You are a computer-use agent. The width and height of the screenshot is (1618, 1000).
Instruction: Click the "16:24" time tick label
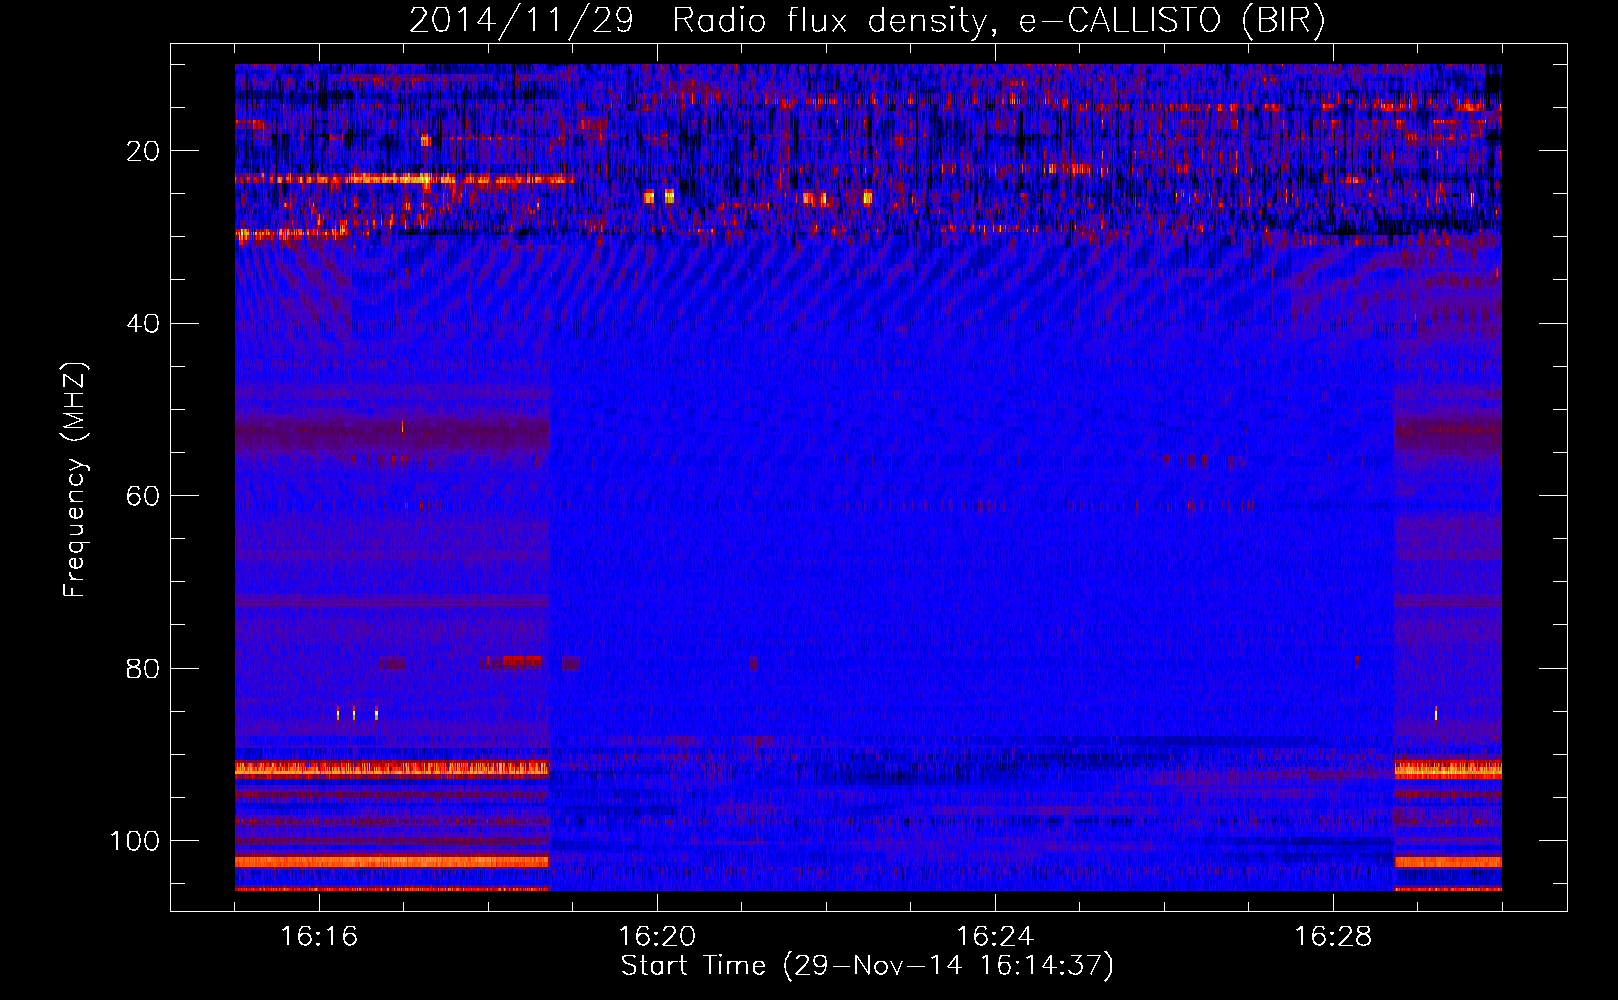pyautogui.click(x=995, y=937)
